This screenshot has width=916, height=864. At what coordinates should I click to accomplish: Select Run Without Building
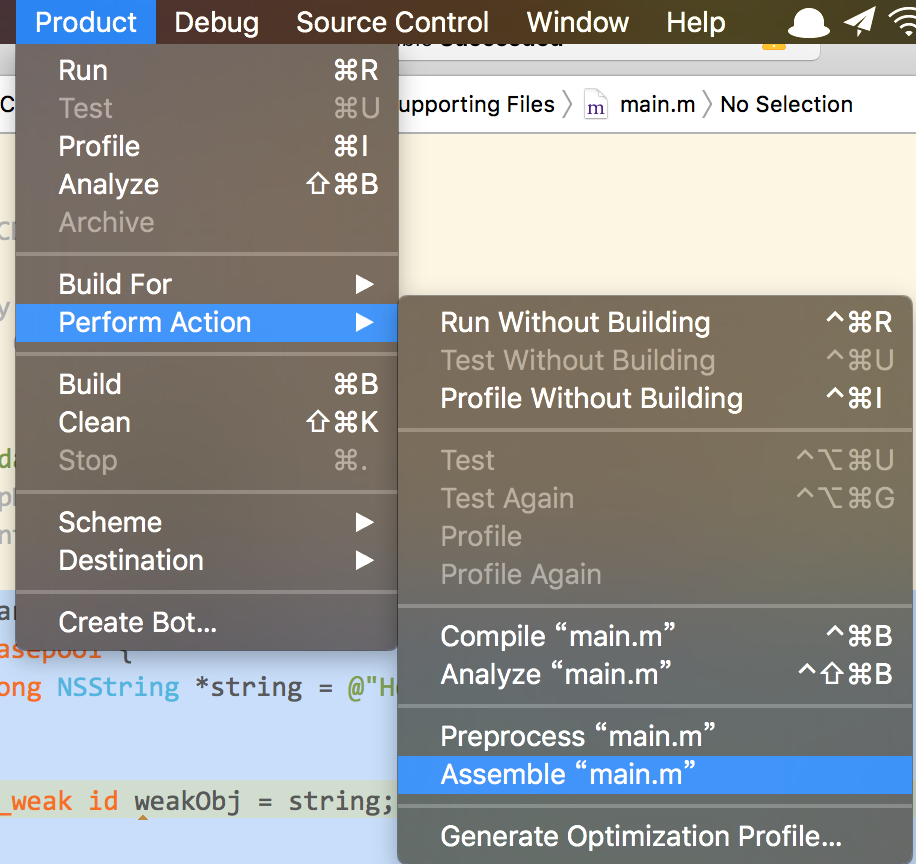pyautogui.click(x=655, y=322)
